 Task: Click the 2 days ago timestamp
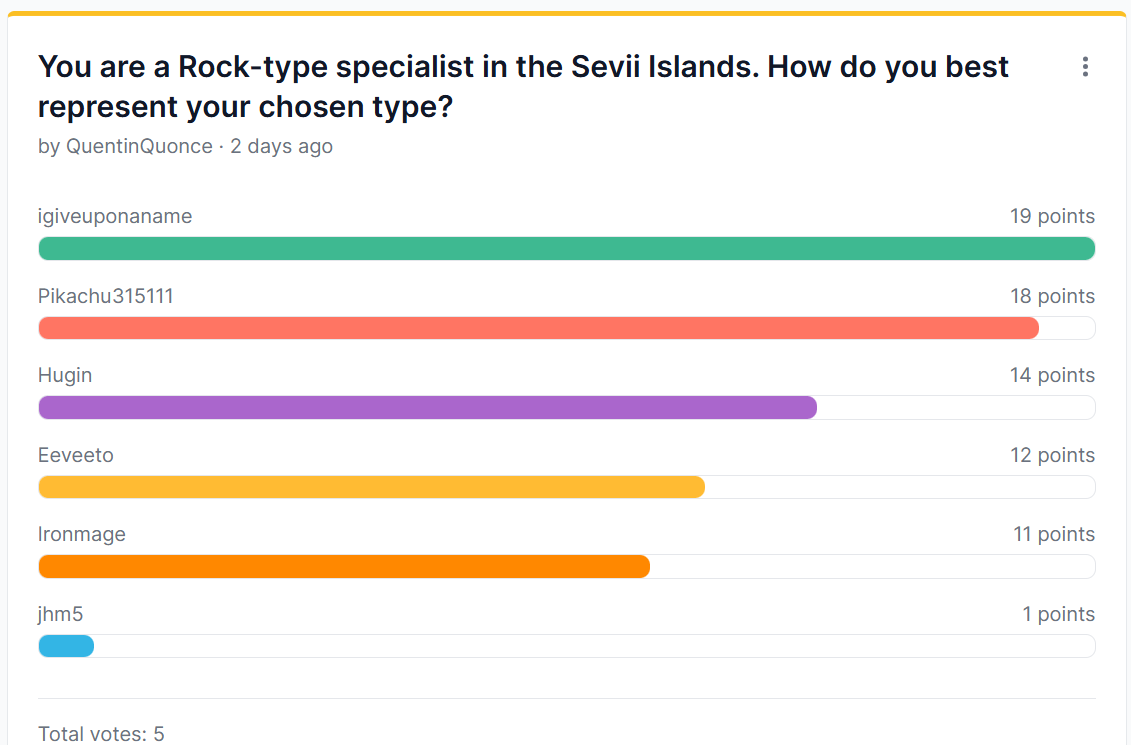tap(281, 146)
